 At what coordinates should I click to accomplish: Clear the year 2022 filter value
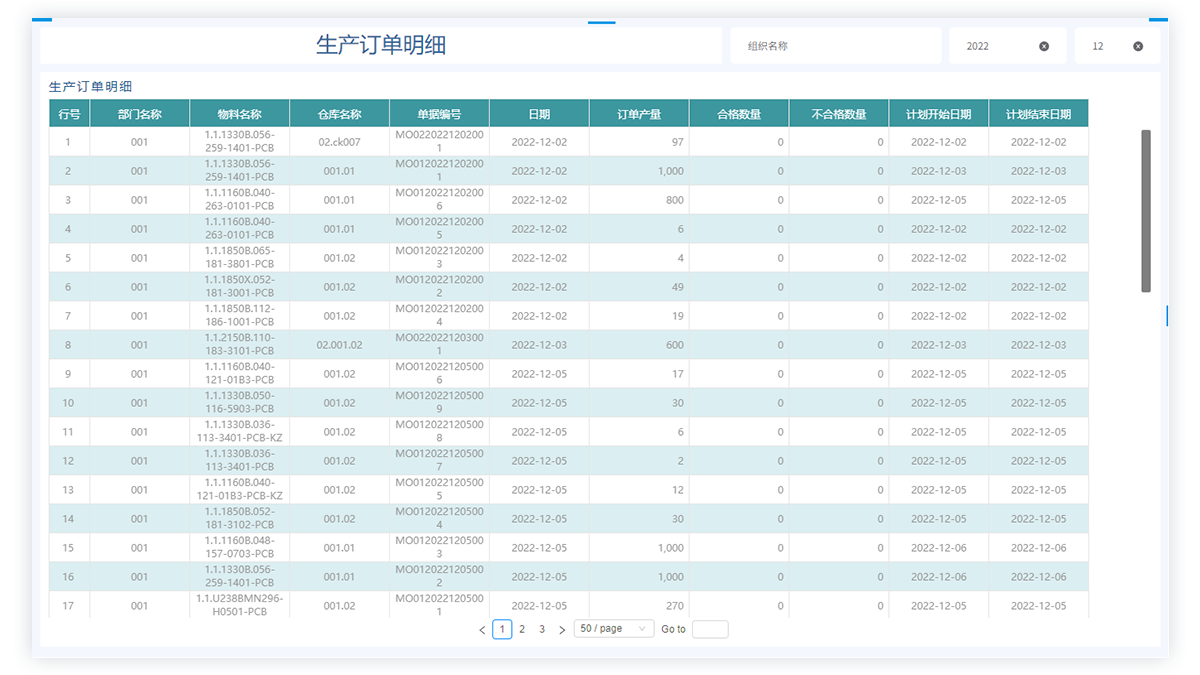[x=1044, y=46]
